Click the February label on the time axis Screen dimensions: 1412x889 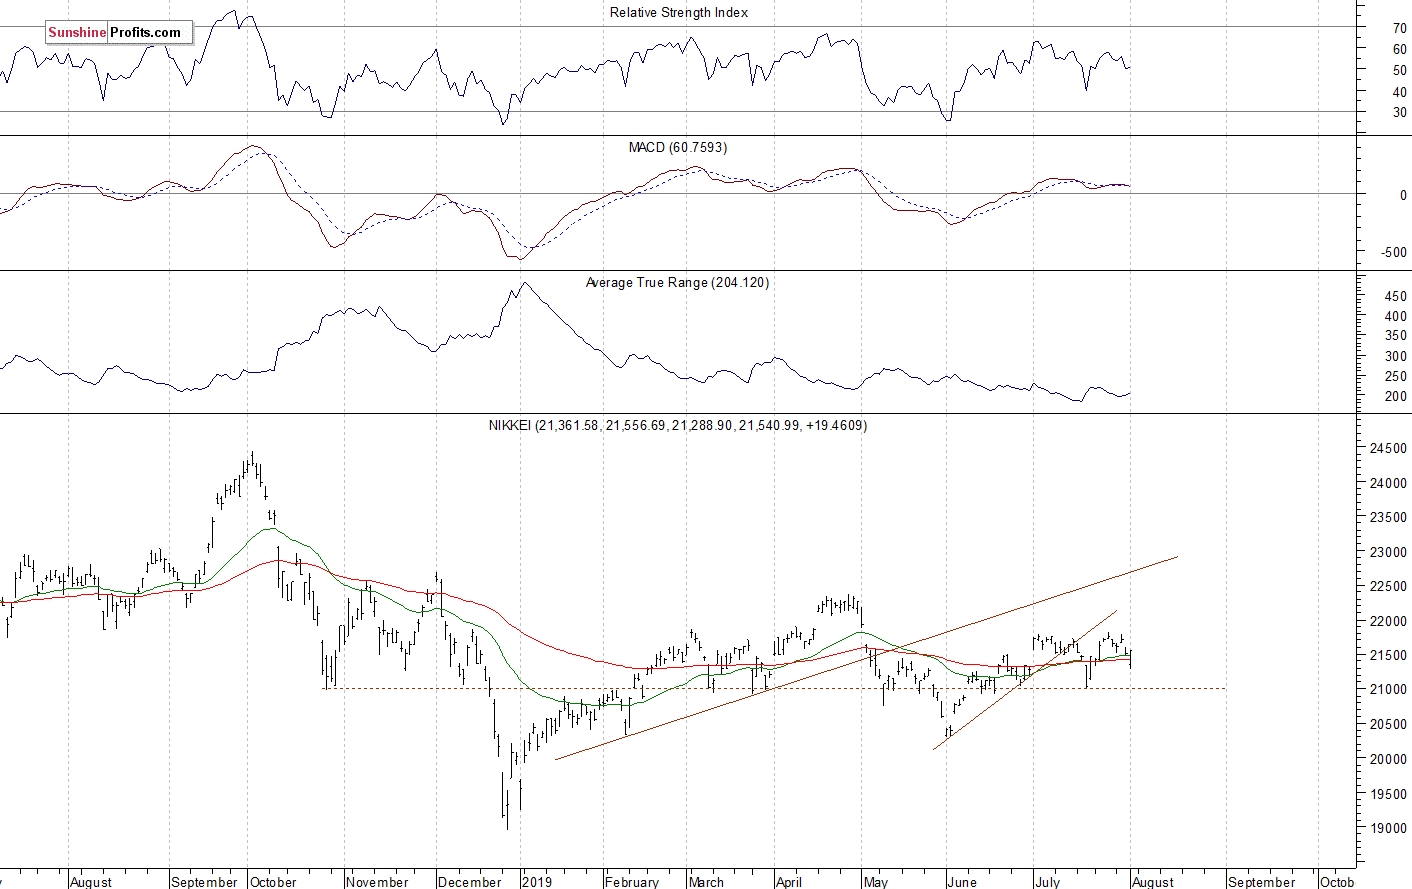[632, 882]
